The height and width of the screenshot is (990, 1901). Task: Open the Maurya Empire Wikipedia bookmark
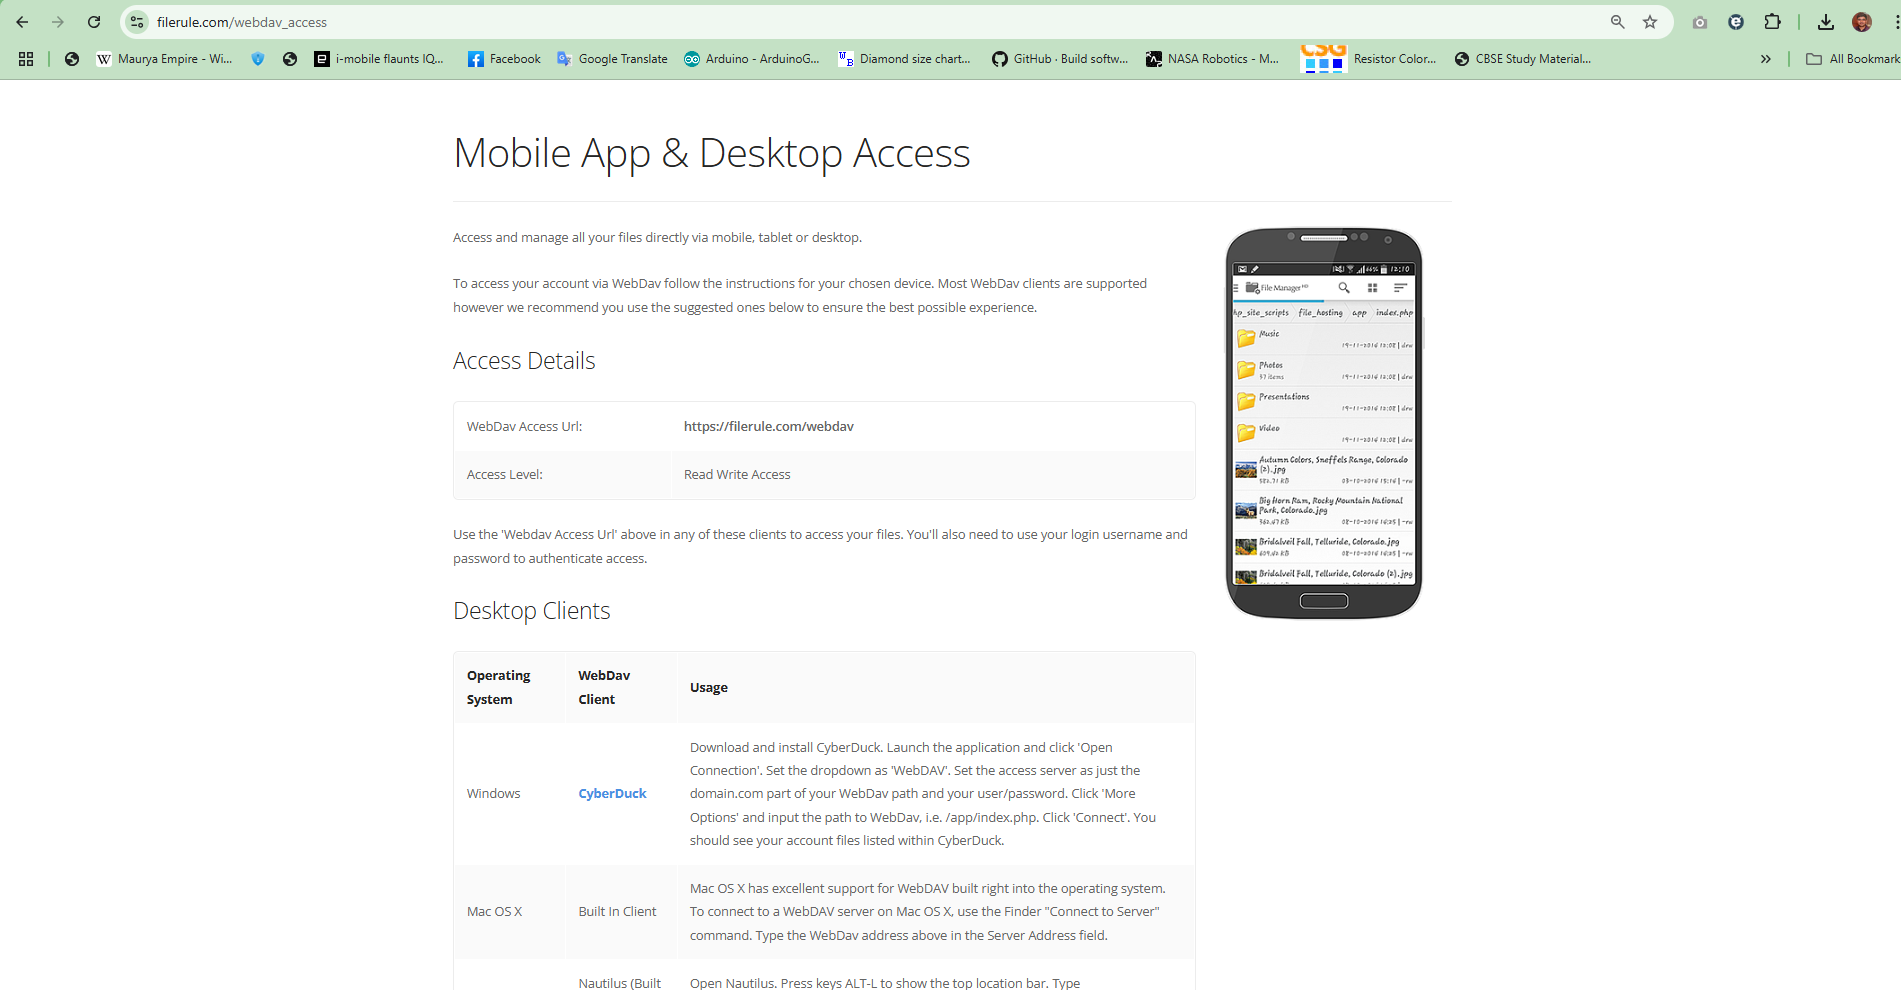click(x=165, y=59)
